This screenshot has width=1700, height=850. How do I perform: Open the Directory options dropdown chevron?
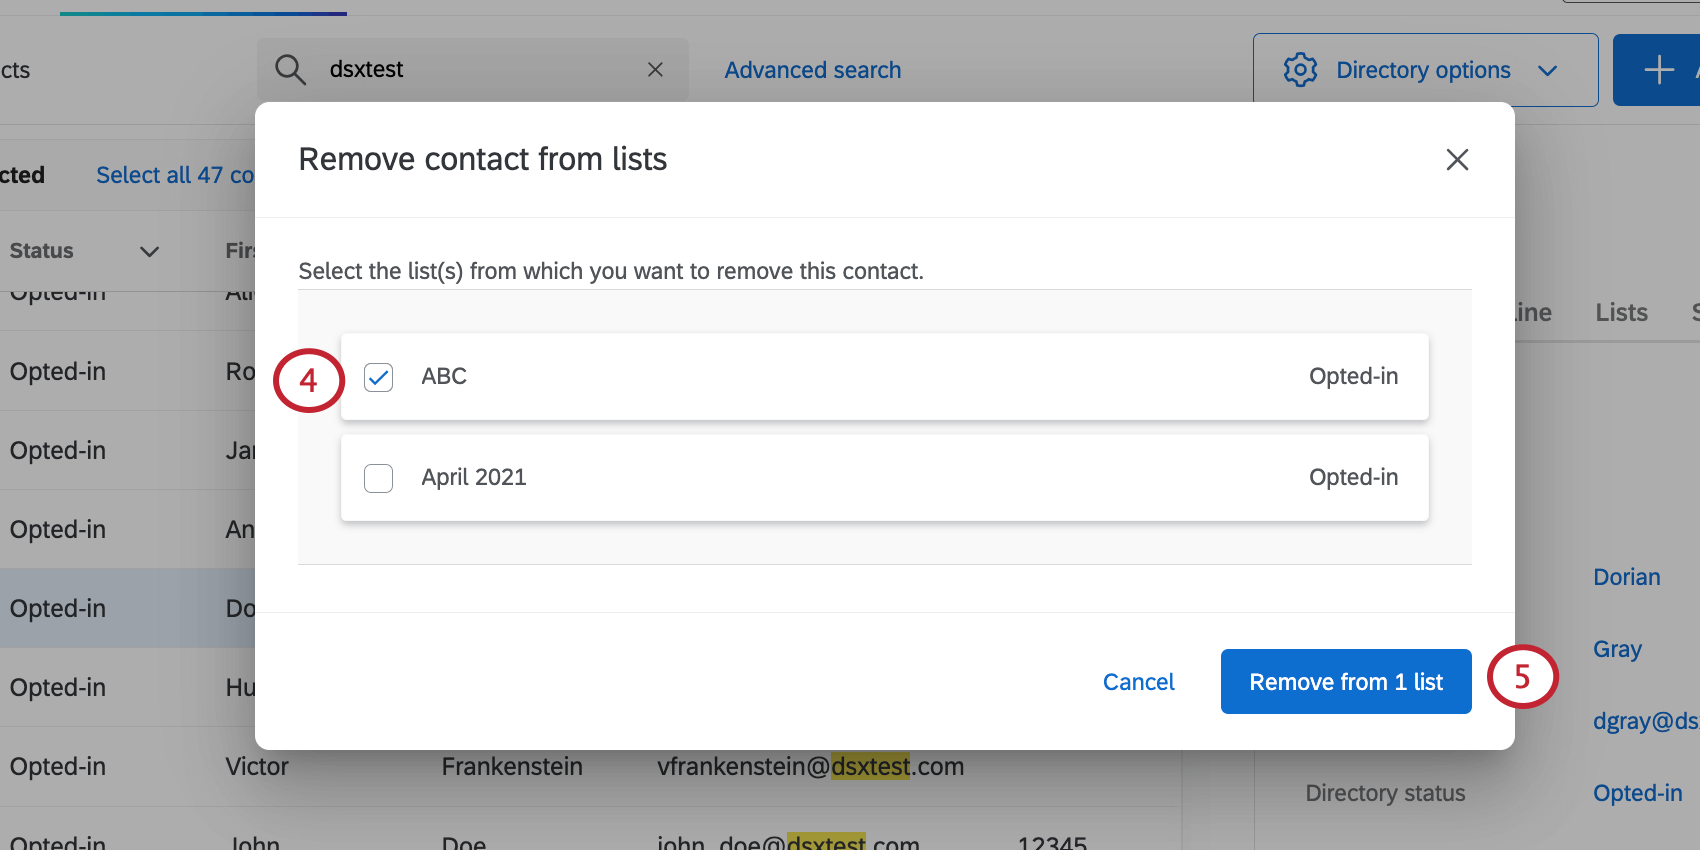1548,71
